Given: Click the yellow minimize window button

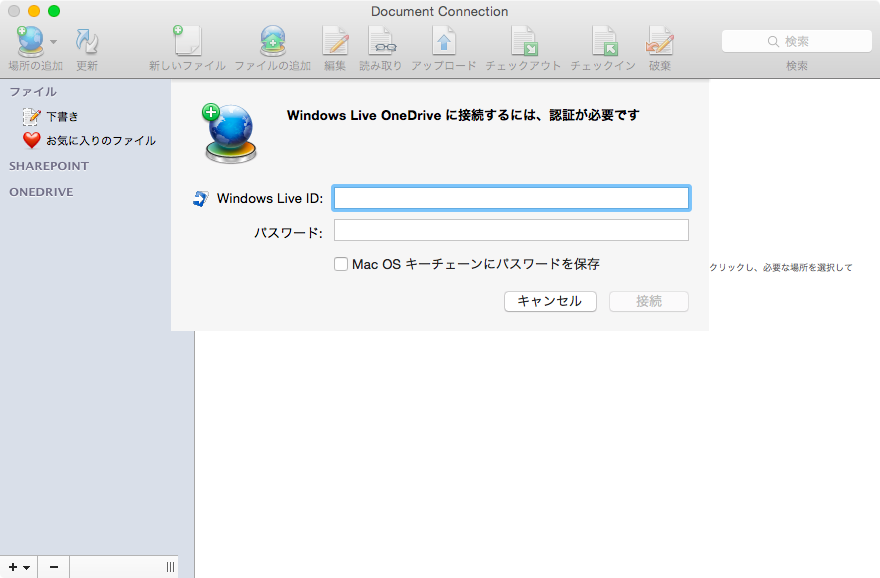Looking at the screenshot, I should pos(34,11).
